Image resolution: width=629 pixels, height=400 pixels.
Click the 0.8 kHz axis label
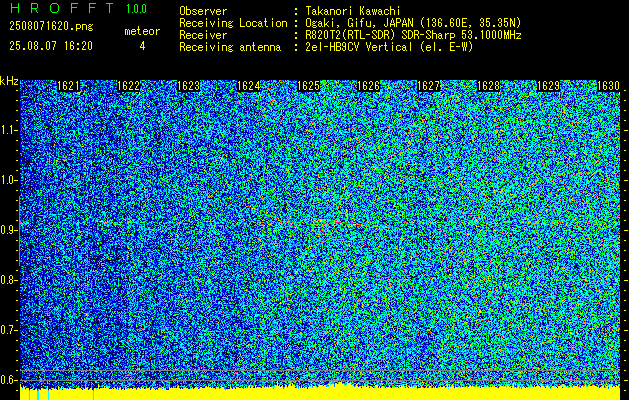point(8,280)
